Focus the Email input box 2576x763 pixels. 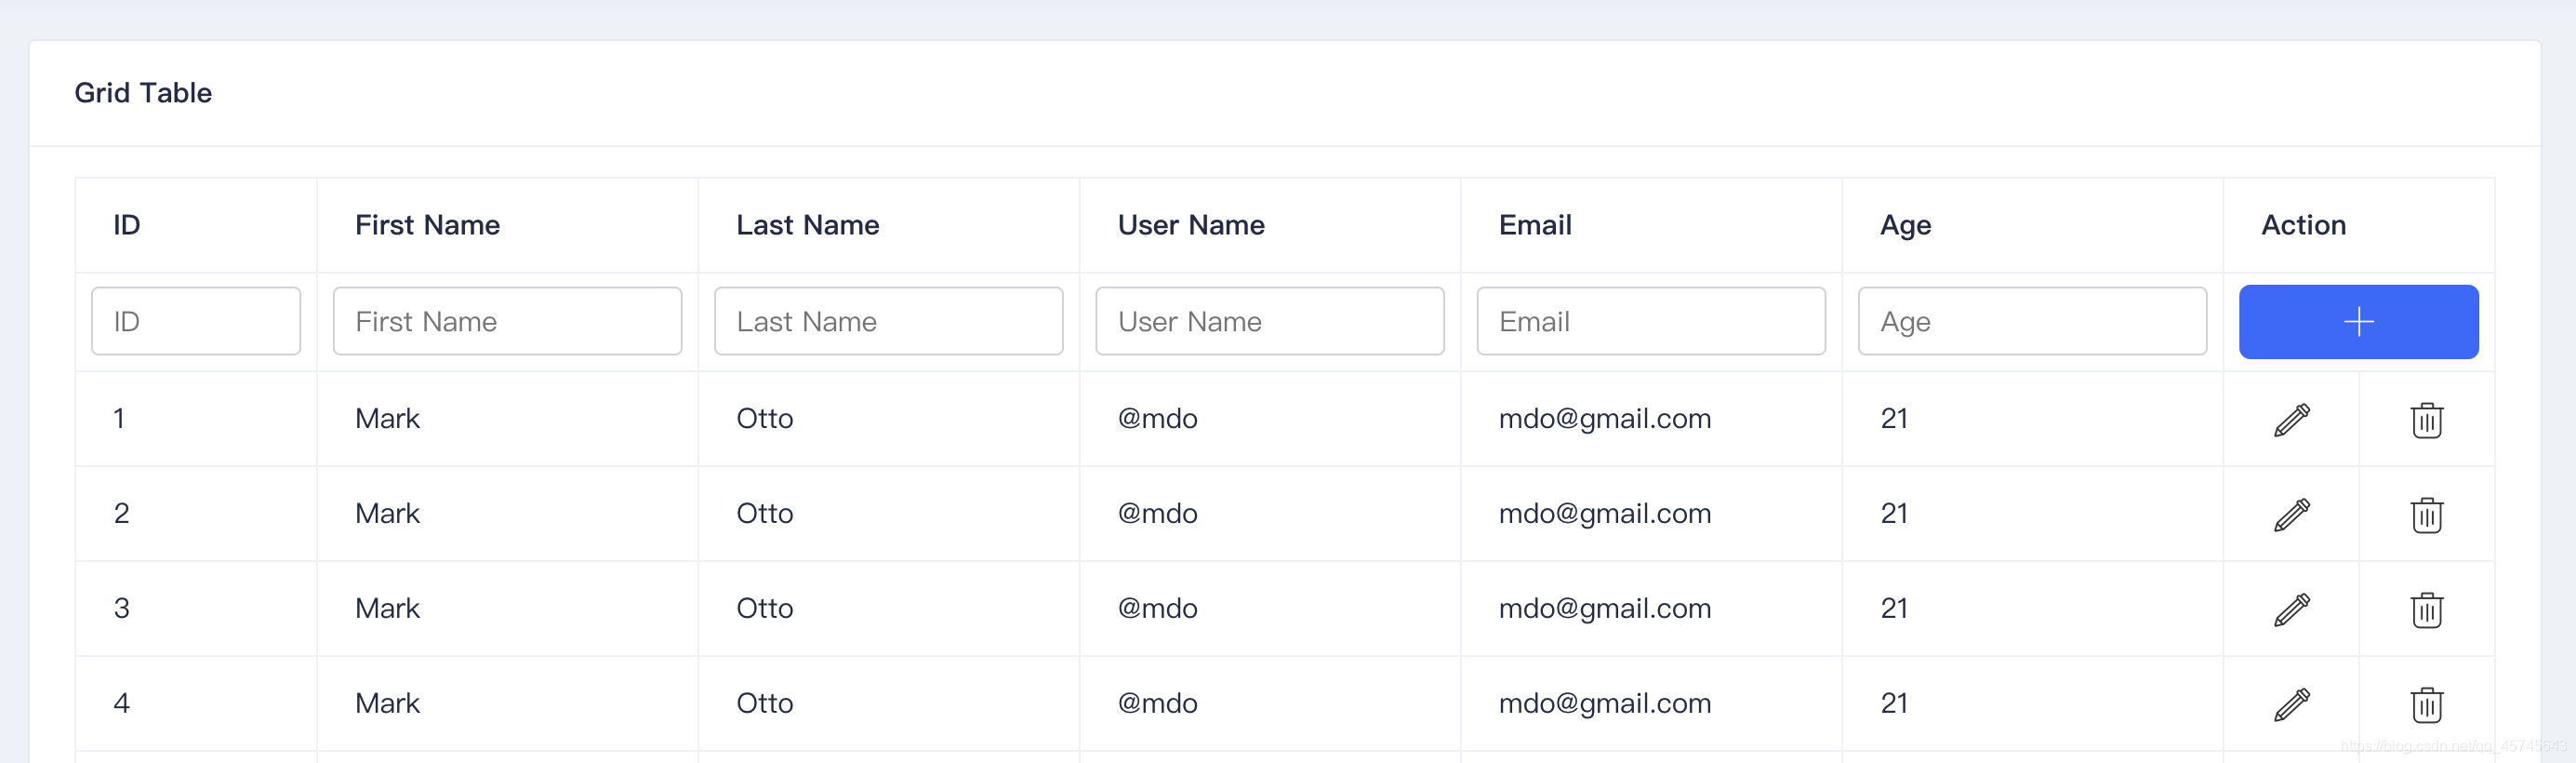(1650, 322)
